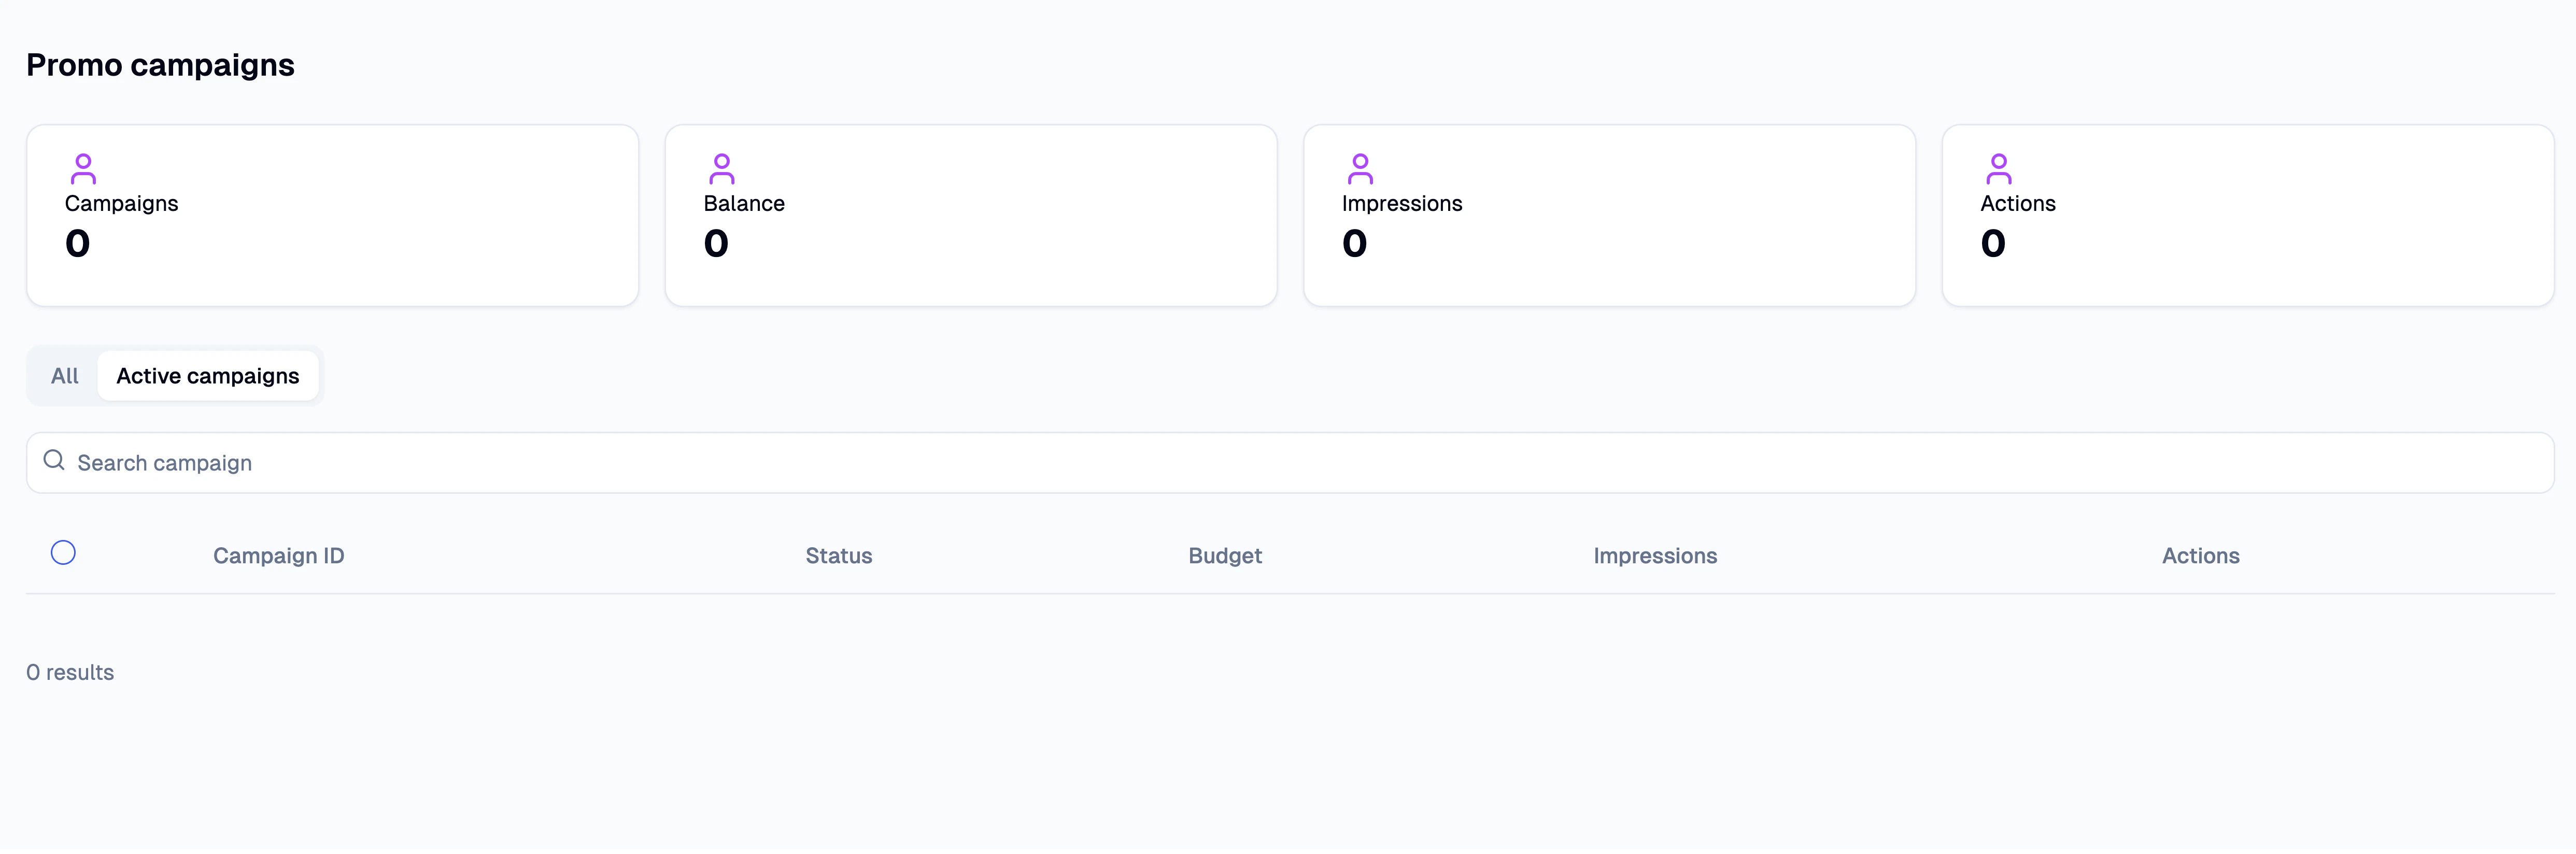Open the Actions stat card
The width and height of the screenshot is (2576, 854).
coord(2247,216)
